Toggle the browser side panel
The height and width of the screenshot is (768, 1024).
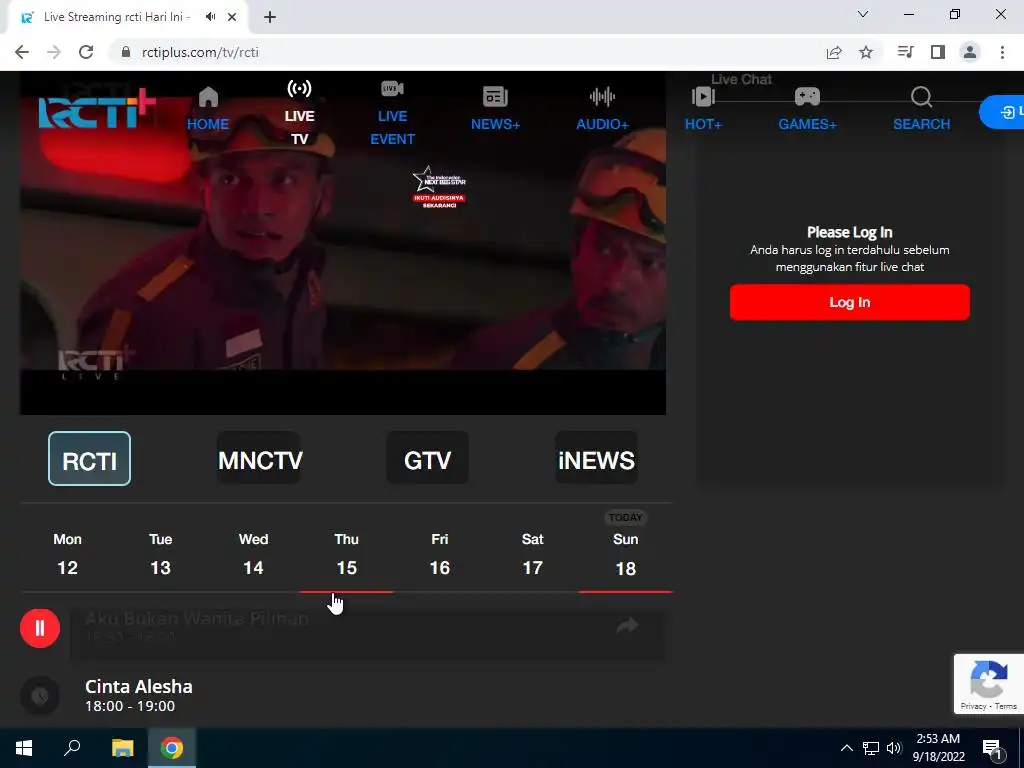[938, 52]
